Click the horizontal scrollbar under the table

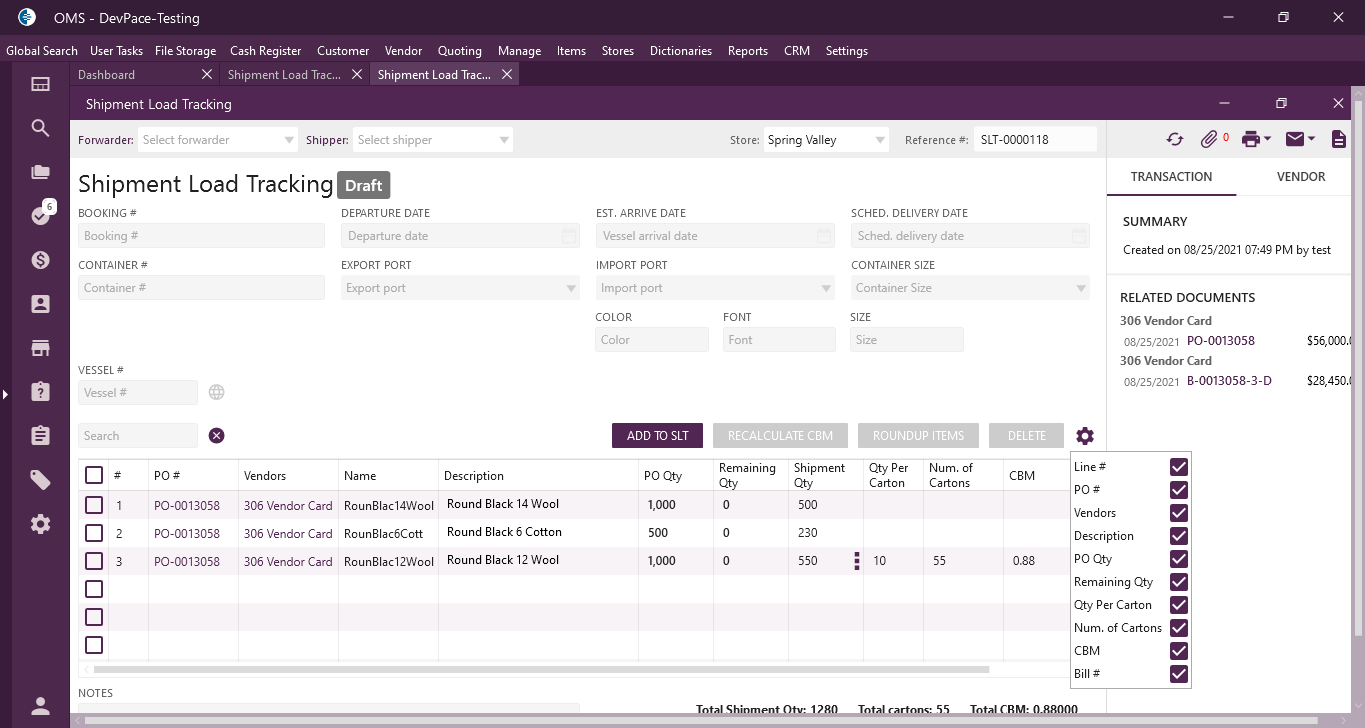540,669
